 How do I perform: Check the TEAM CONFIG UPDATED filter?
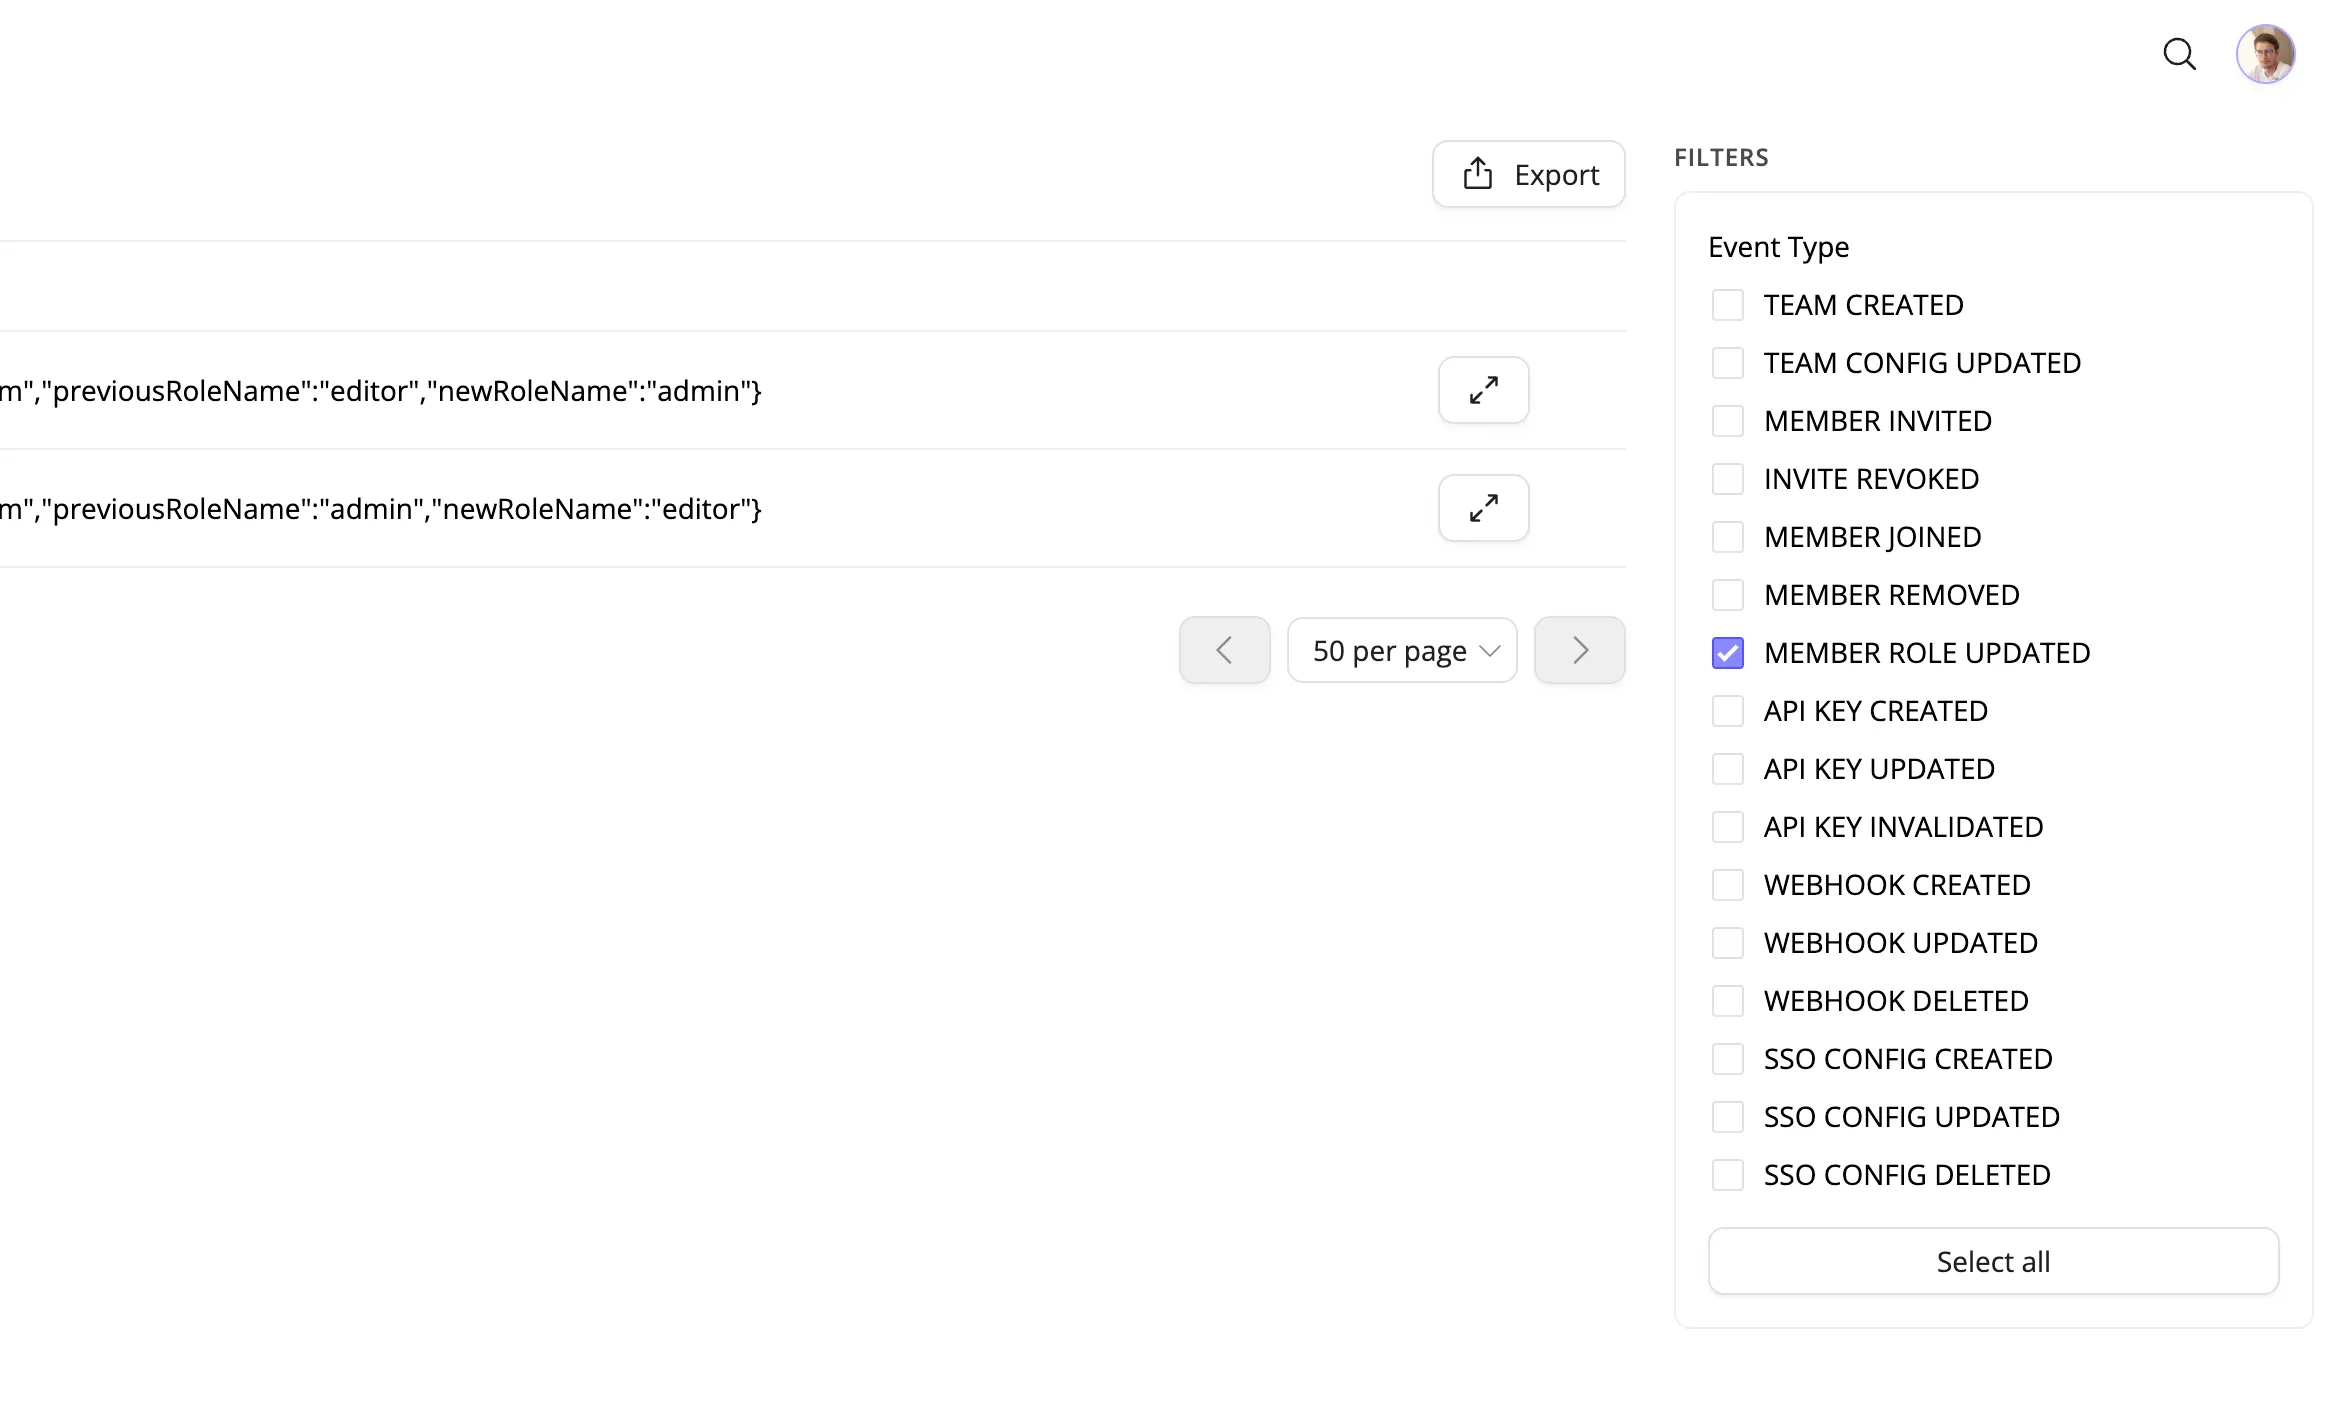[x=1727, y=363]
